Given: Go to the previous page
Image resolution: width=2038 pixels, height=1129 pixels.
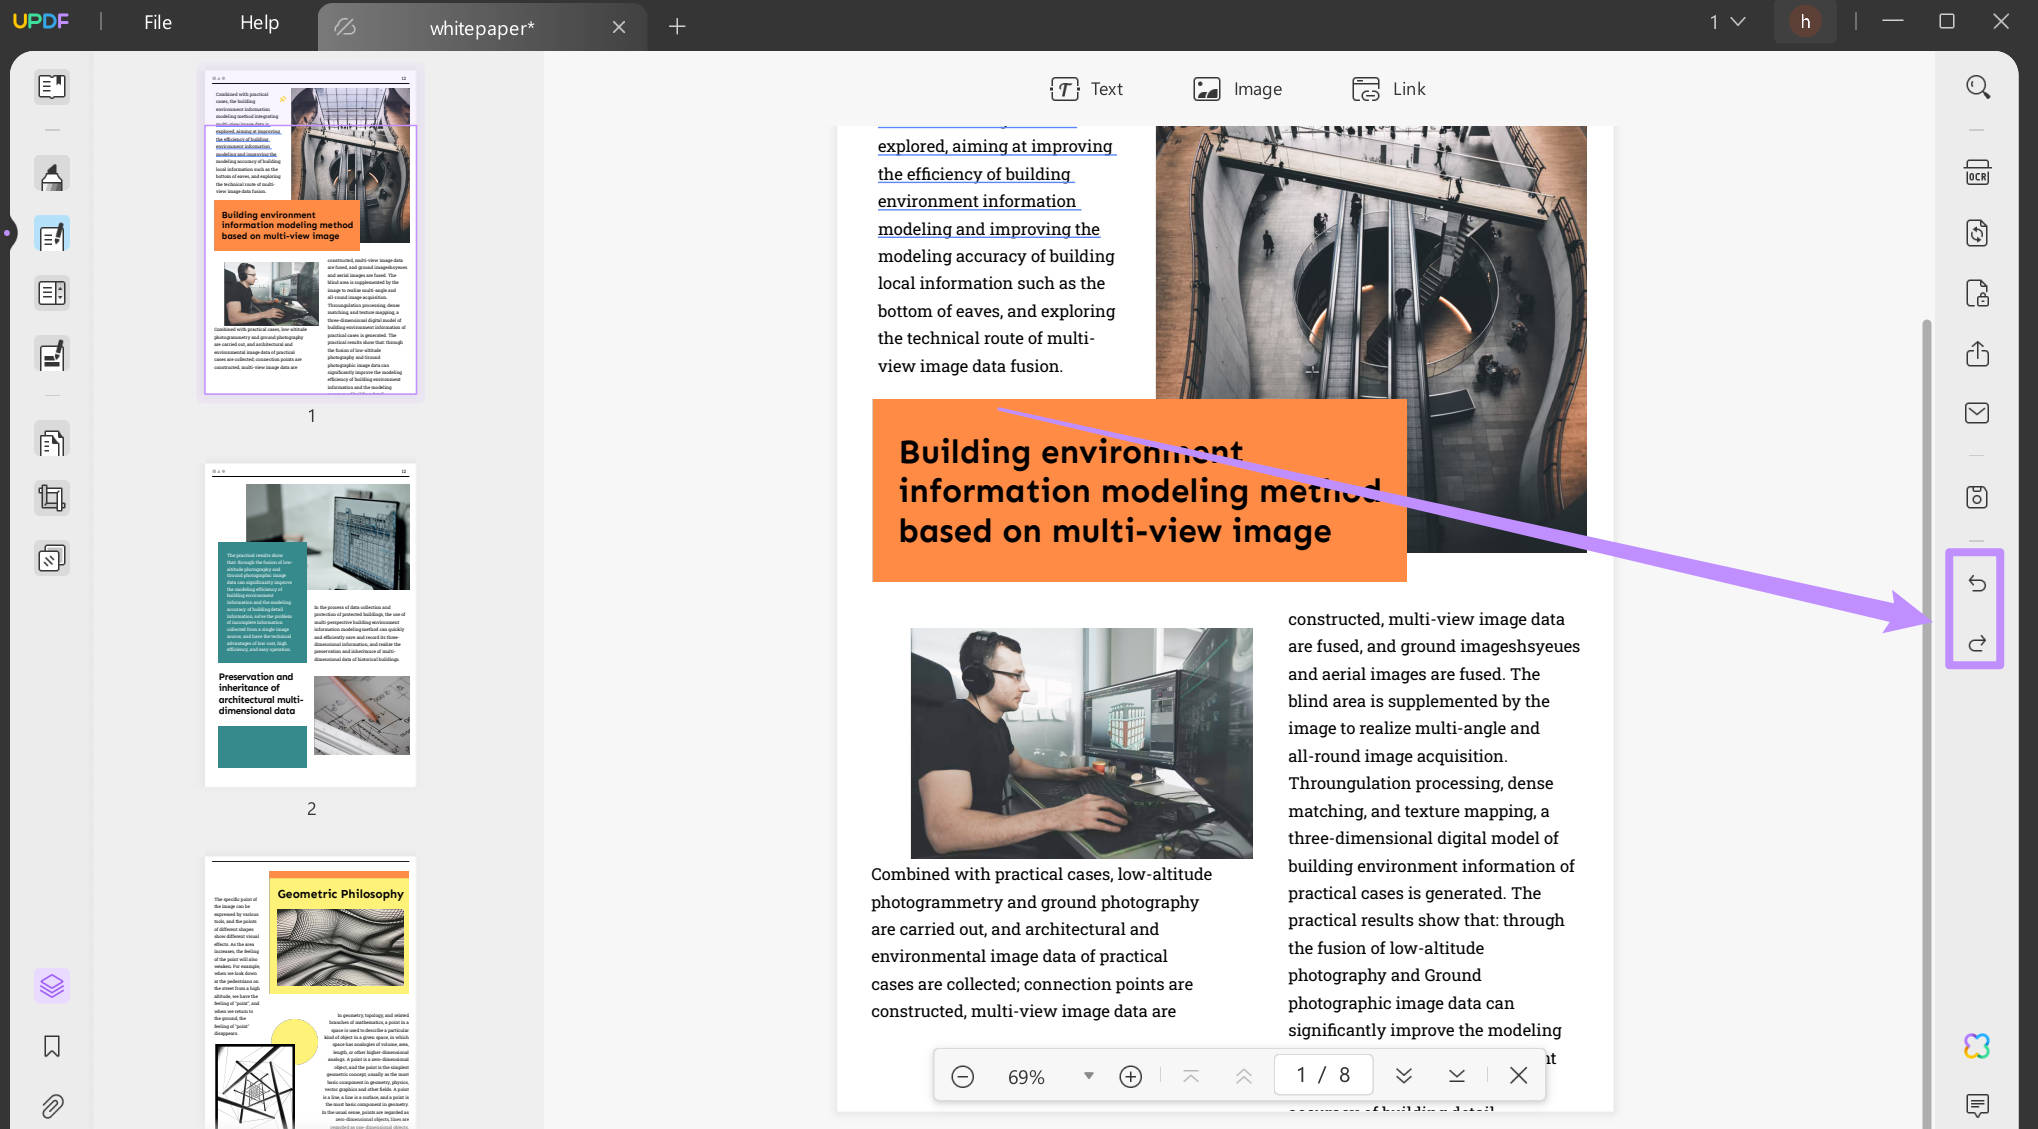Looking at the screenshot, I should pos(1243,1076).
